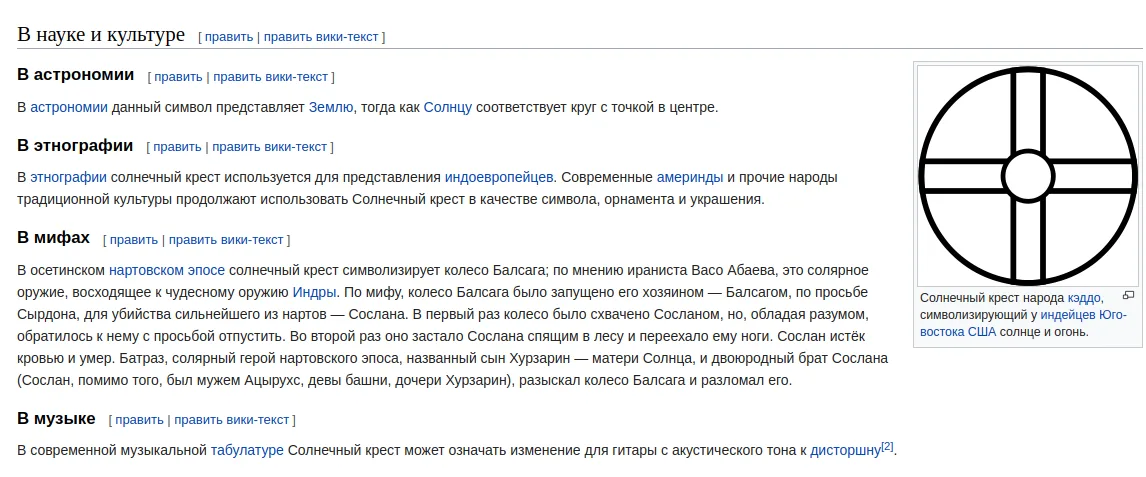Click "править вики-текст" next to "В этнографии"
1146x477 pixels.
(x=270, y=147)
